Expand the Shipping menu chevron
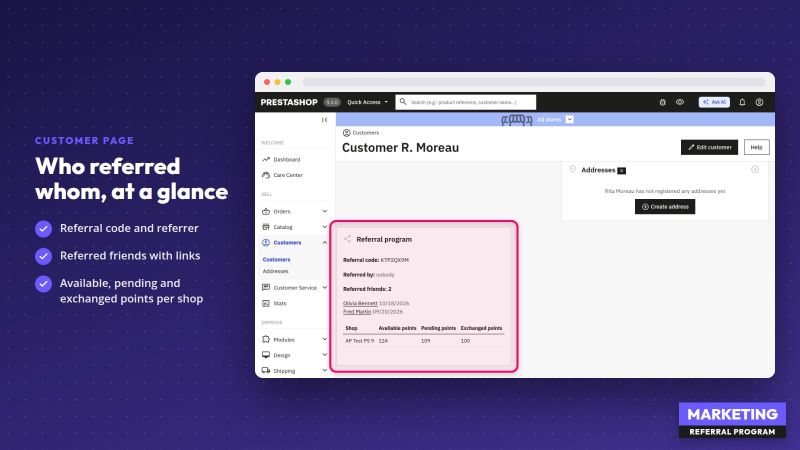Image resolution: width=800 pixels, height=450 pixels. tap(324, 370)
